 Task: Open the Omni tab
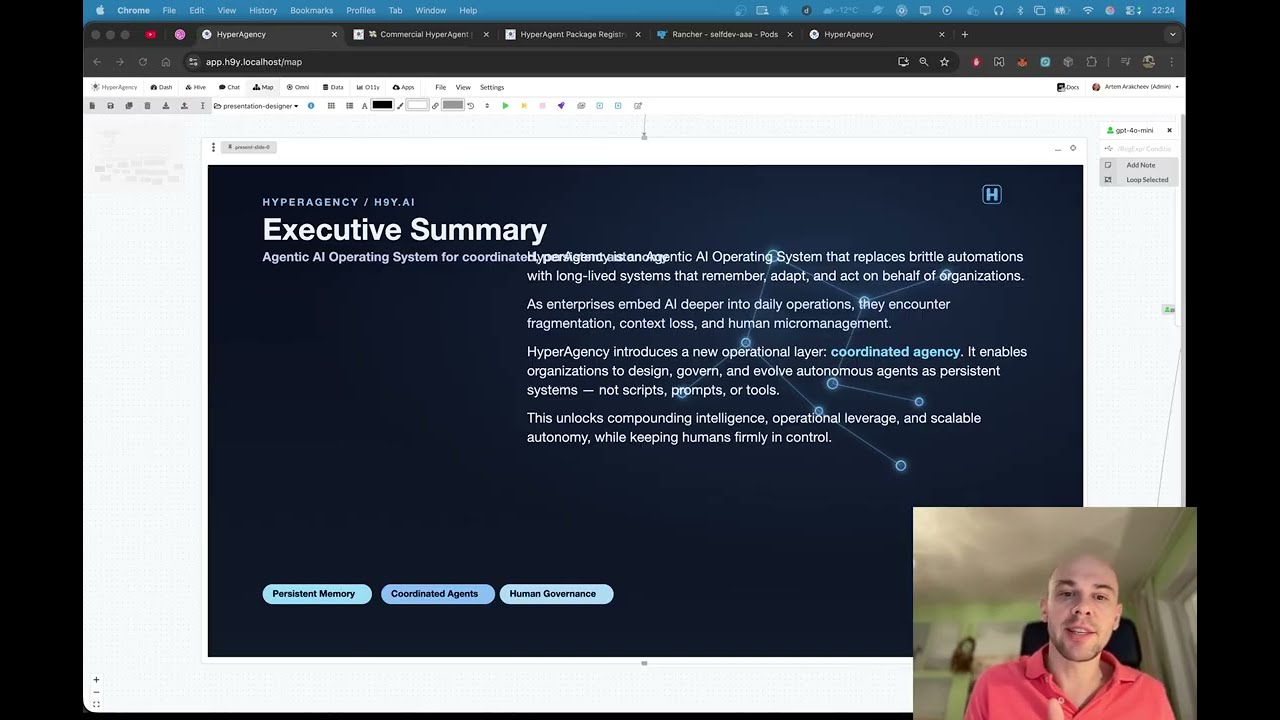[298, 87]
